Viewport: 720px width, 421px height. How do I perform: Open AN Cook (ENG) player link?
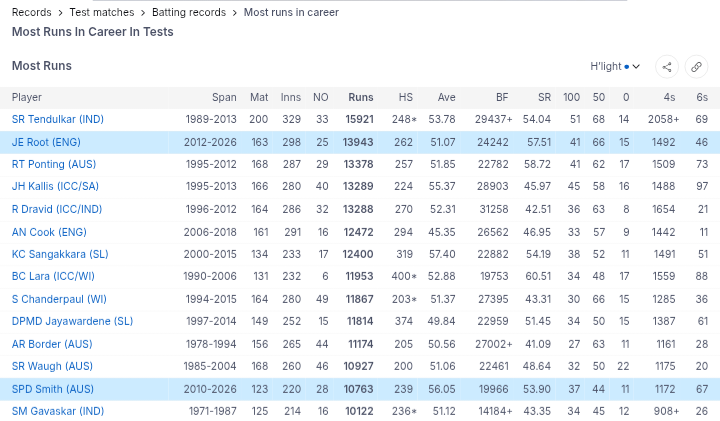(x=49, y=232)
